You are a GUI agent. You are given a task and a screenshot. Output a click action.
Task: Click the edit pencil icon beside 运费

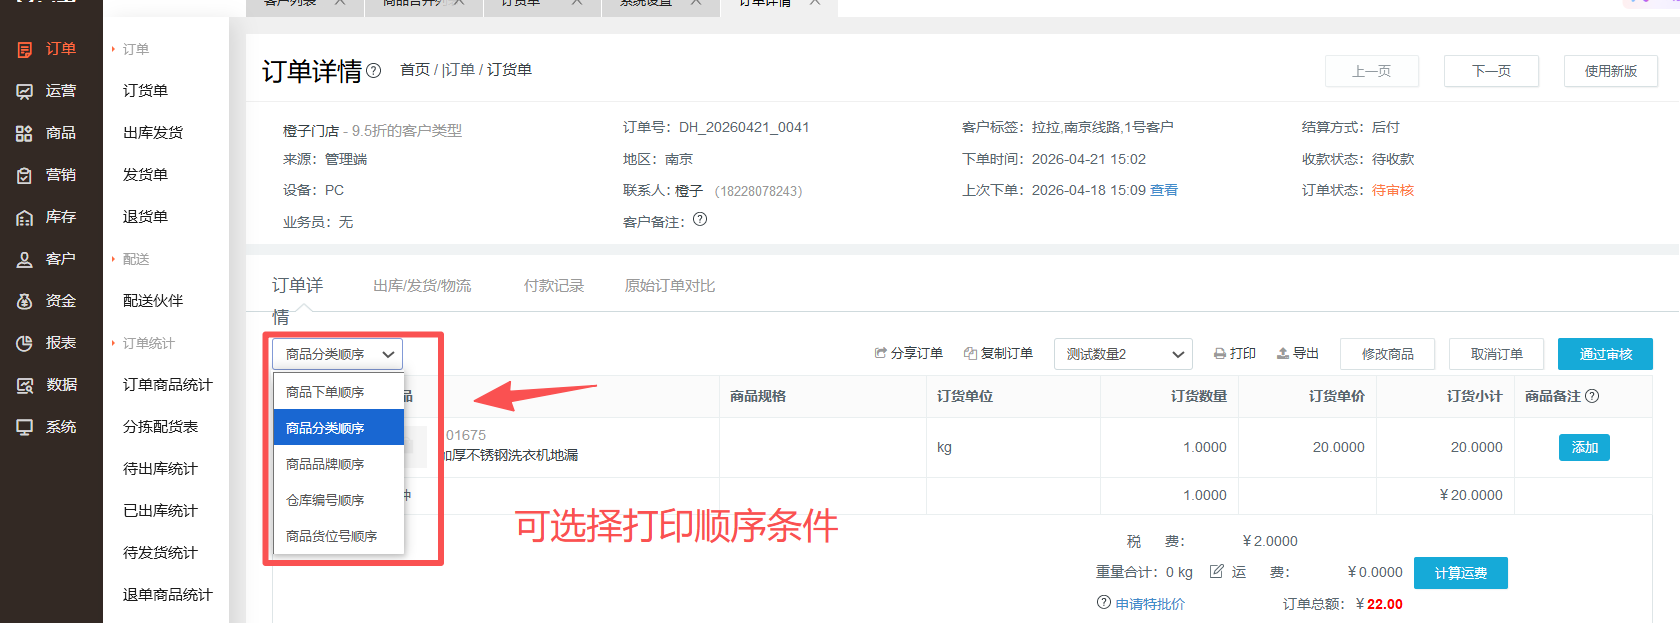1217,572
